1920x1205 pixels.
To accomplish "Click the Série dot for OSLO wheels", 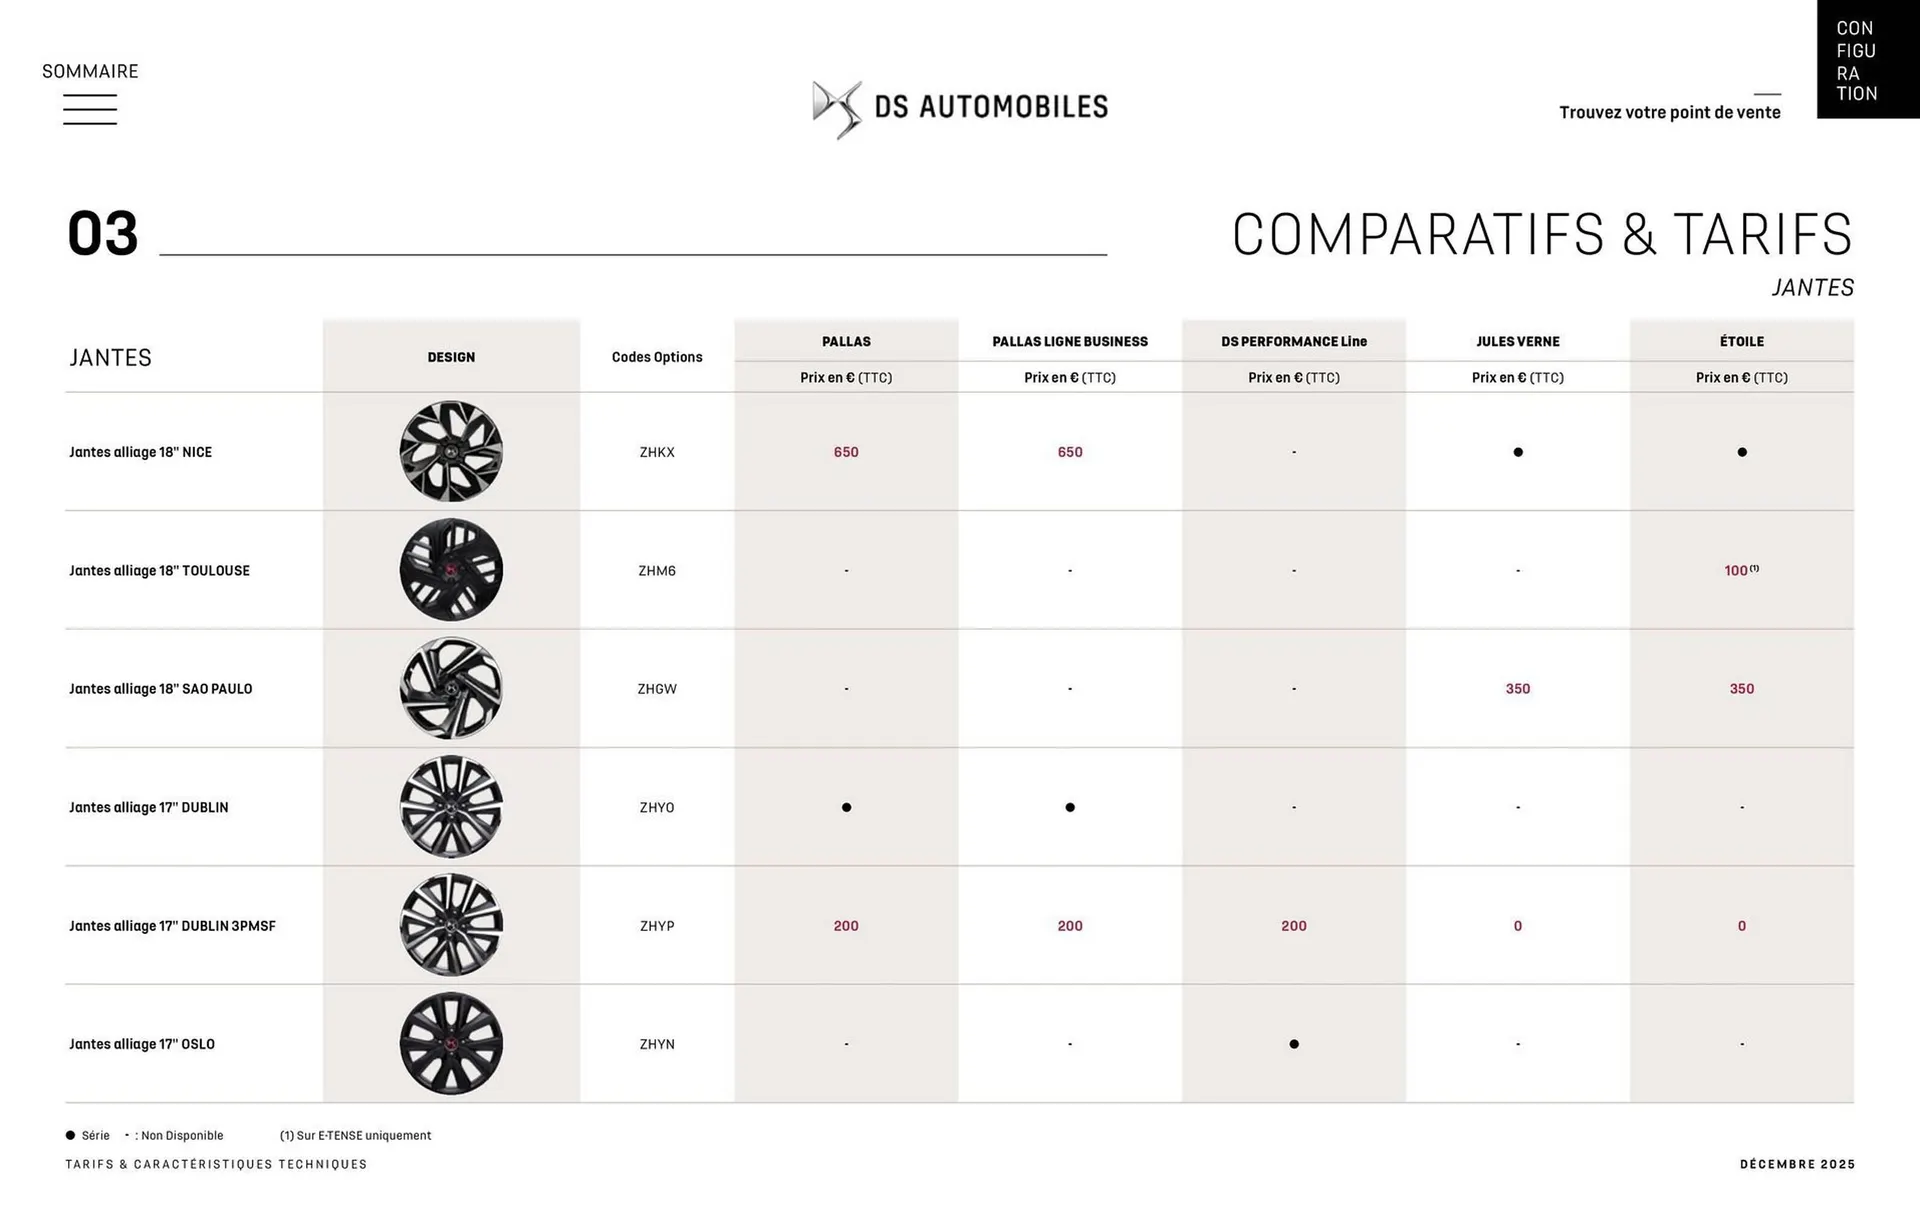I will pos(1294,1044).
